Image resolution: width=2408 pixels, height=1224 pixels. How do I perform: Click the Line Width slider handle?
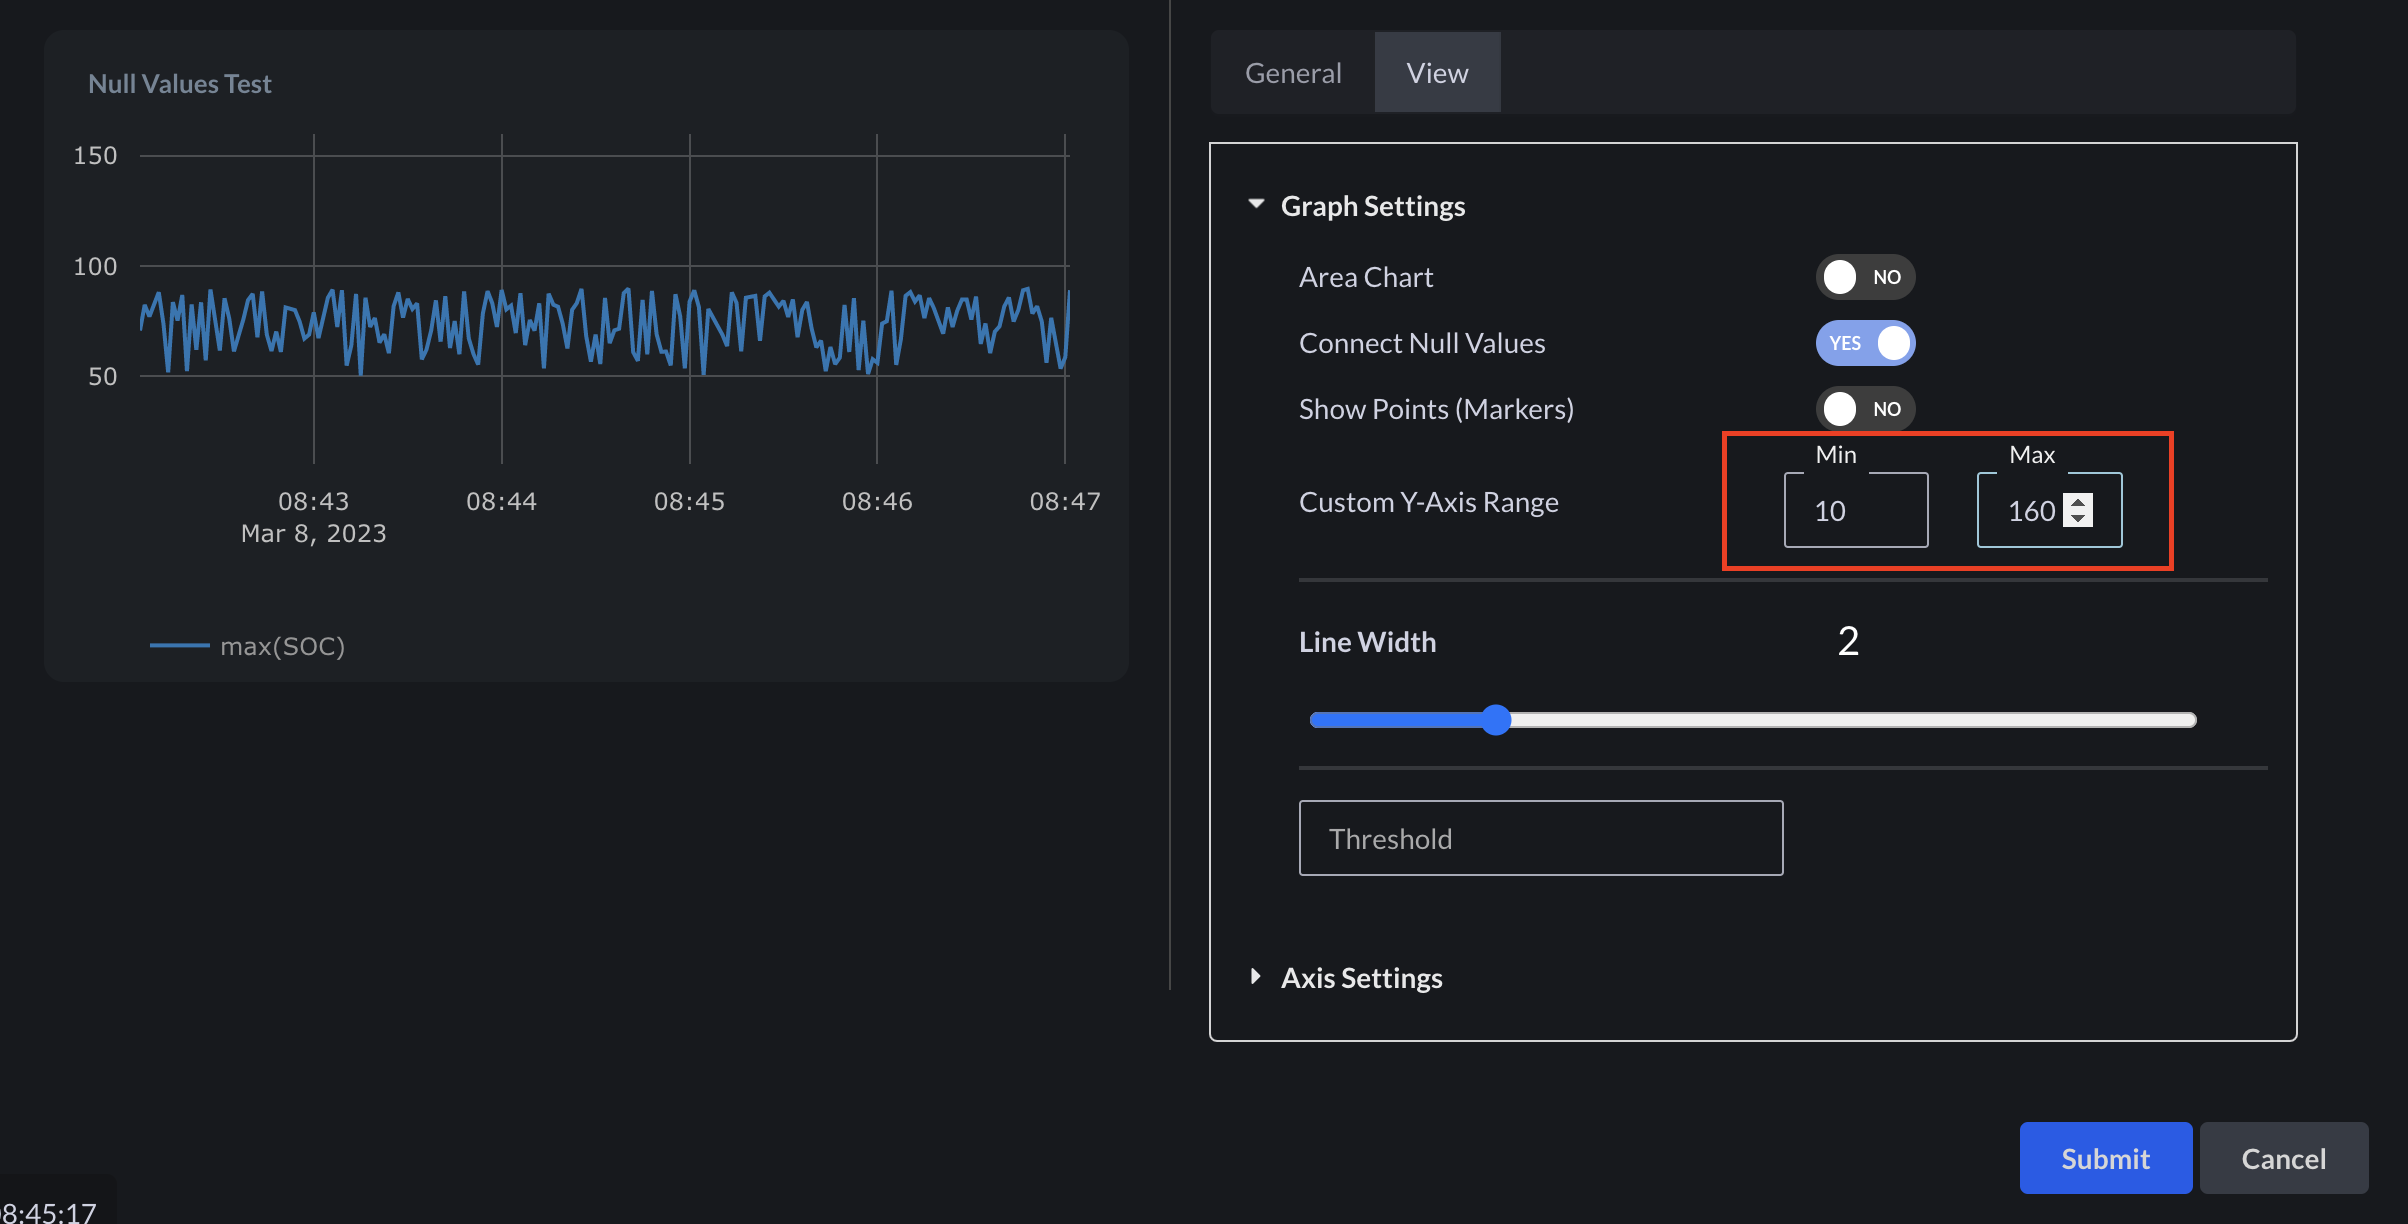(1496, 720)
